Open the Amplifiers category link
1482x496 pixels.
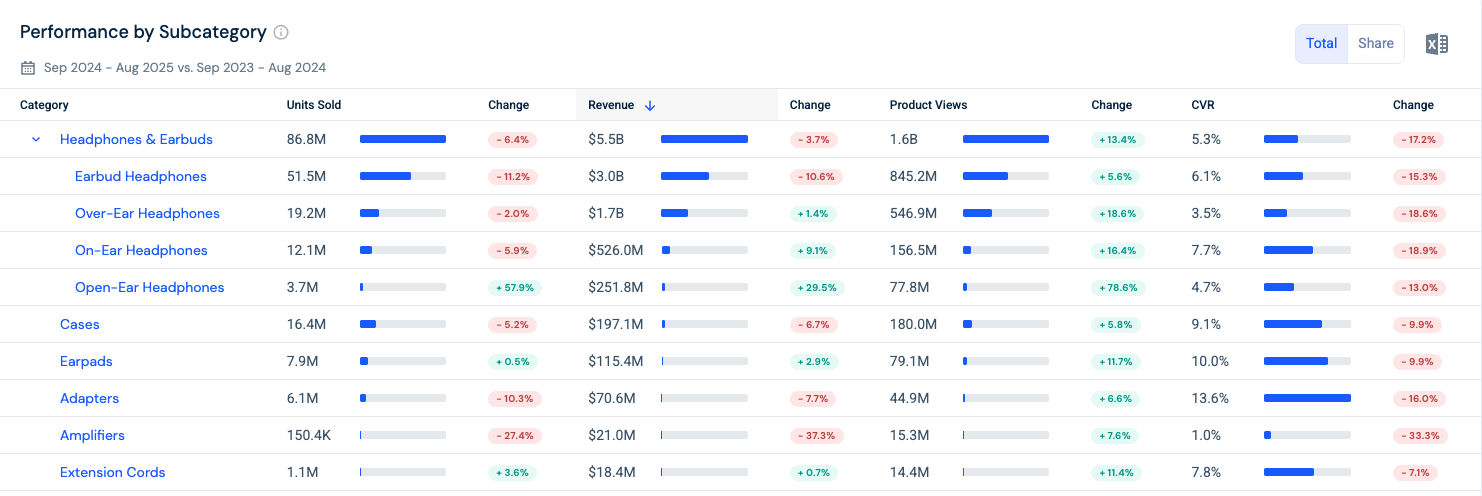coord(92,436)
